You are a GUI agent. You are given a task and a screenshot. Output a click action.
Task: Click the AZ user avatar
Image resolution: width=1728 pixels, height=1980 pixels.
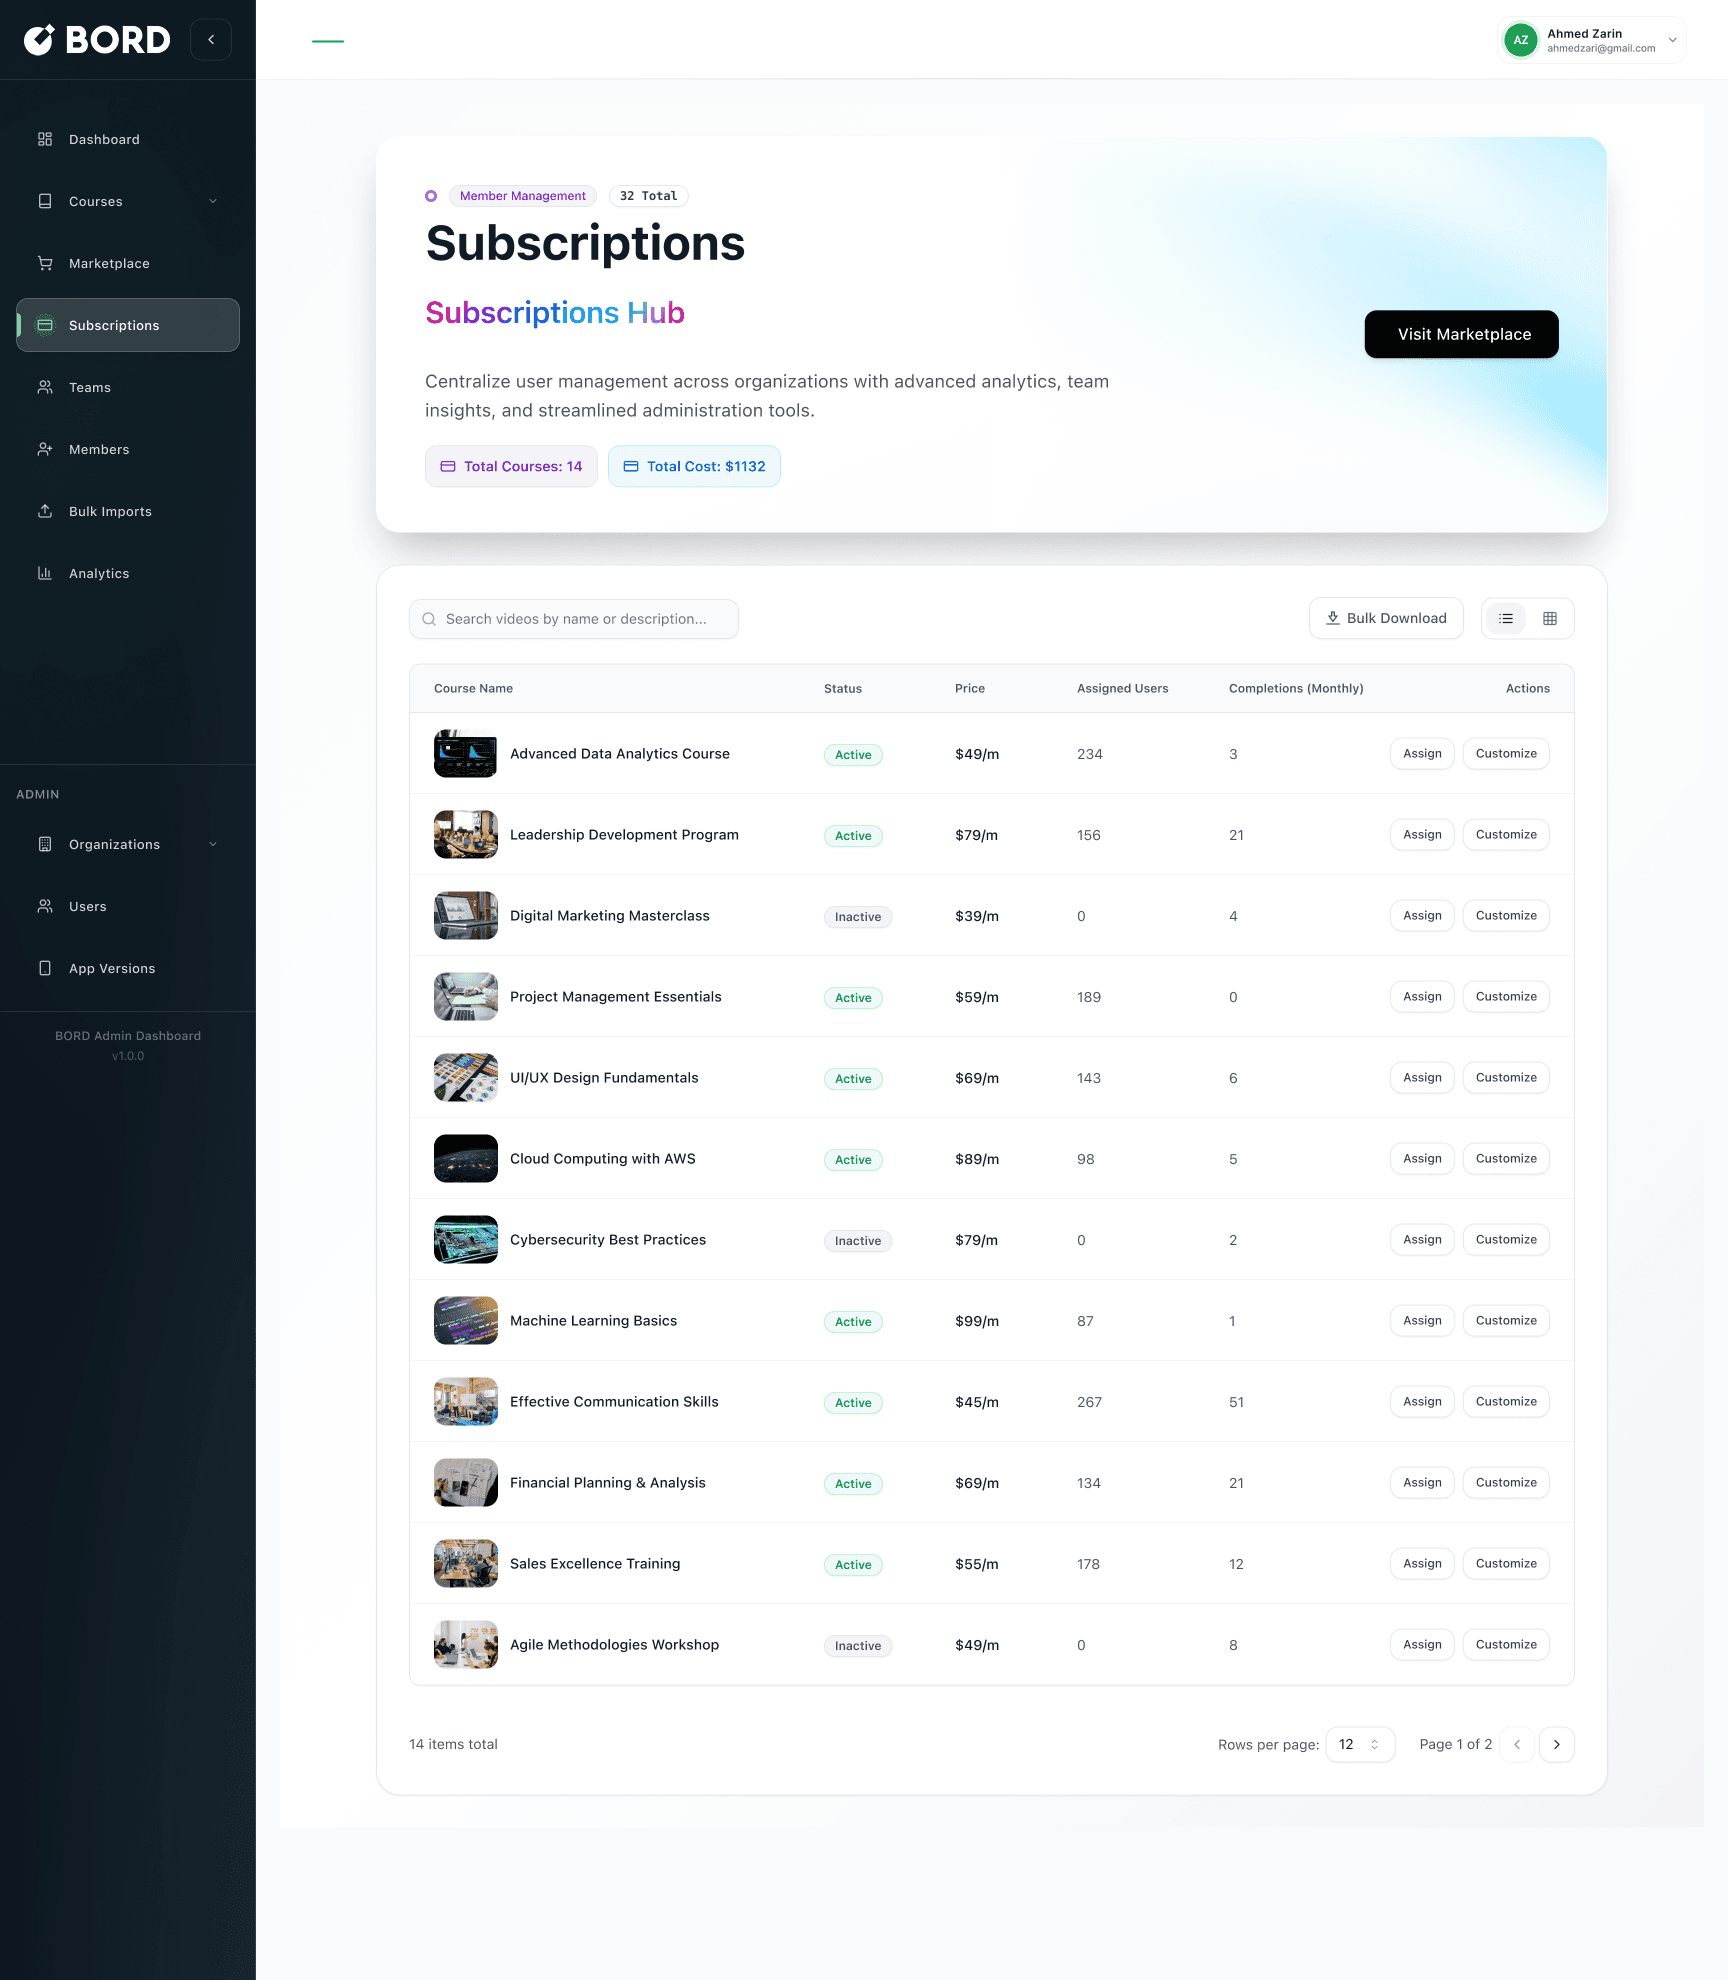click(x=1521, y=40)
